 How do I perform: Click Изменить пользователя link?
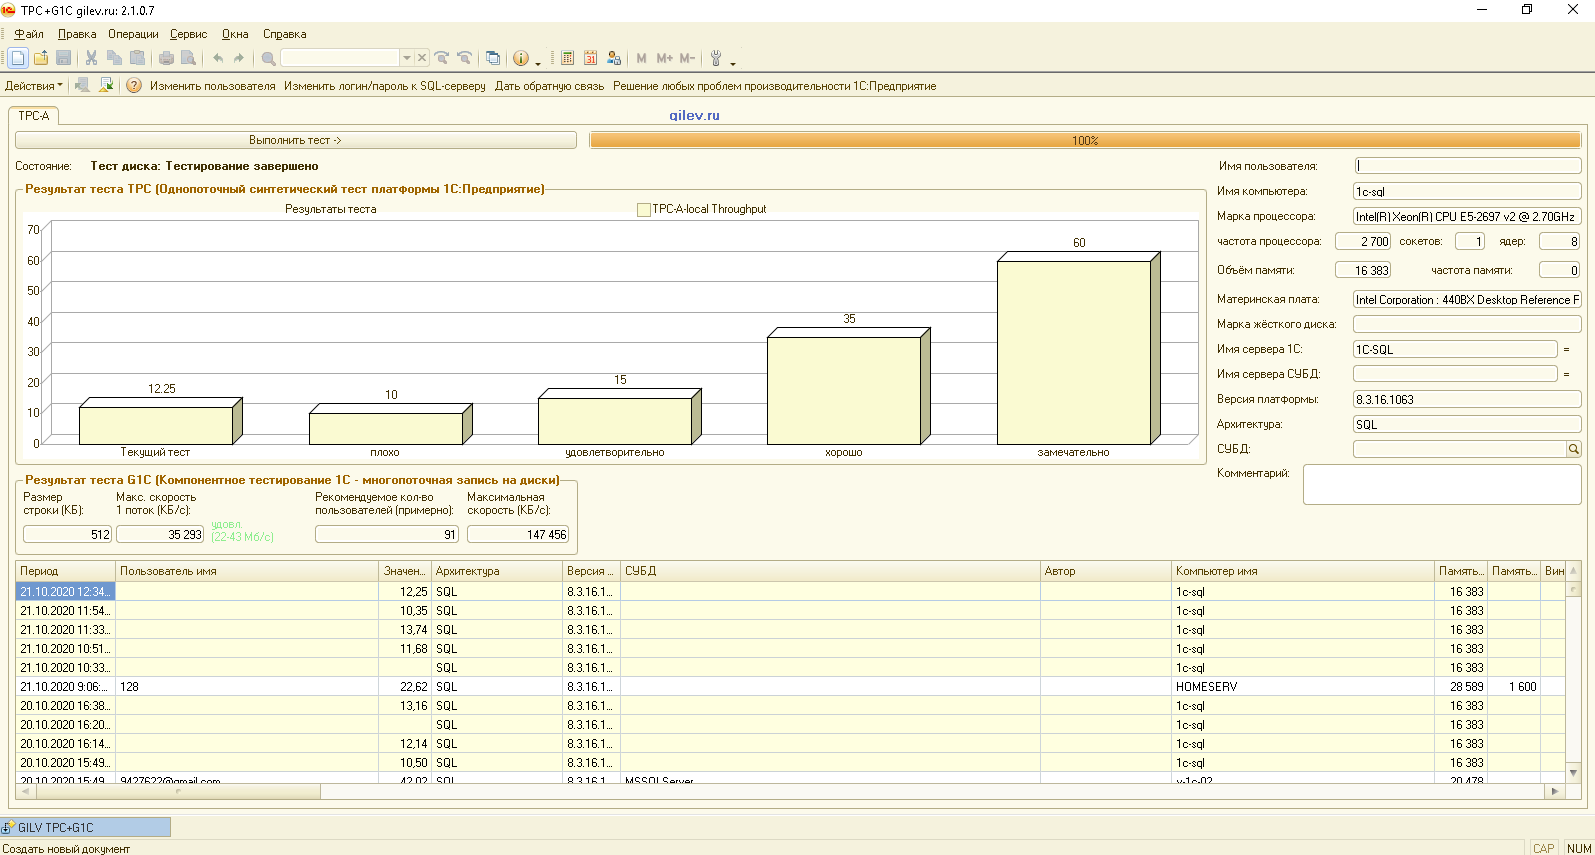pyautogui.click(x=212, y=86)
